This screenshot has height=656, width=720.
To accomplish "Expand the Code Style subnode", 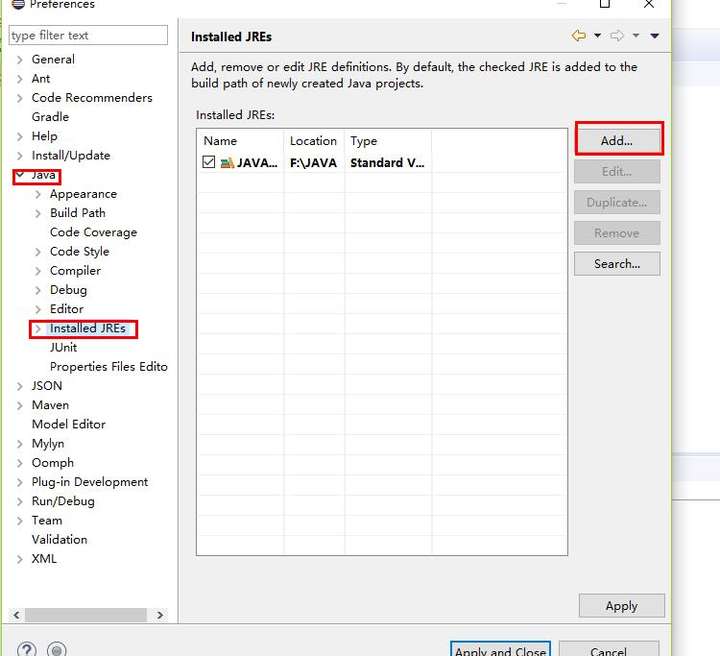I will pos(38,252).
